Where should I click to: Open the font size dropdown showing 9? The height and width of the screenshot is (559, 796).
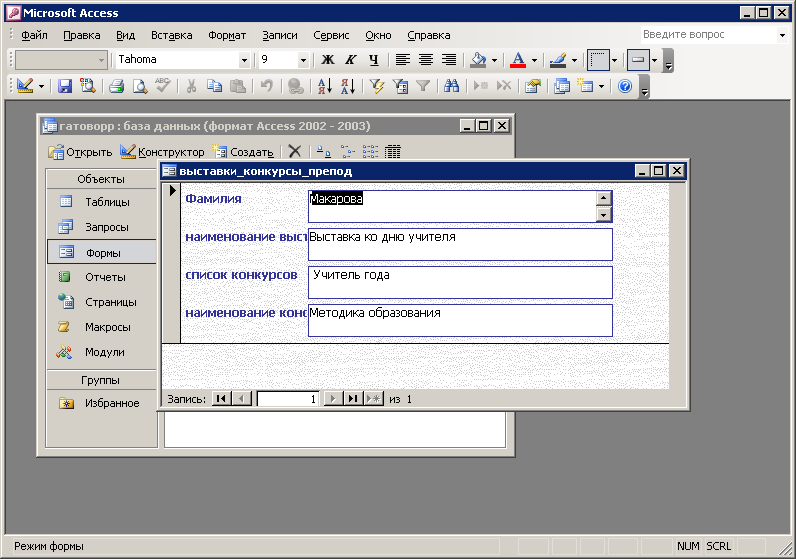(303, 60)
